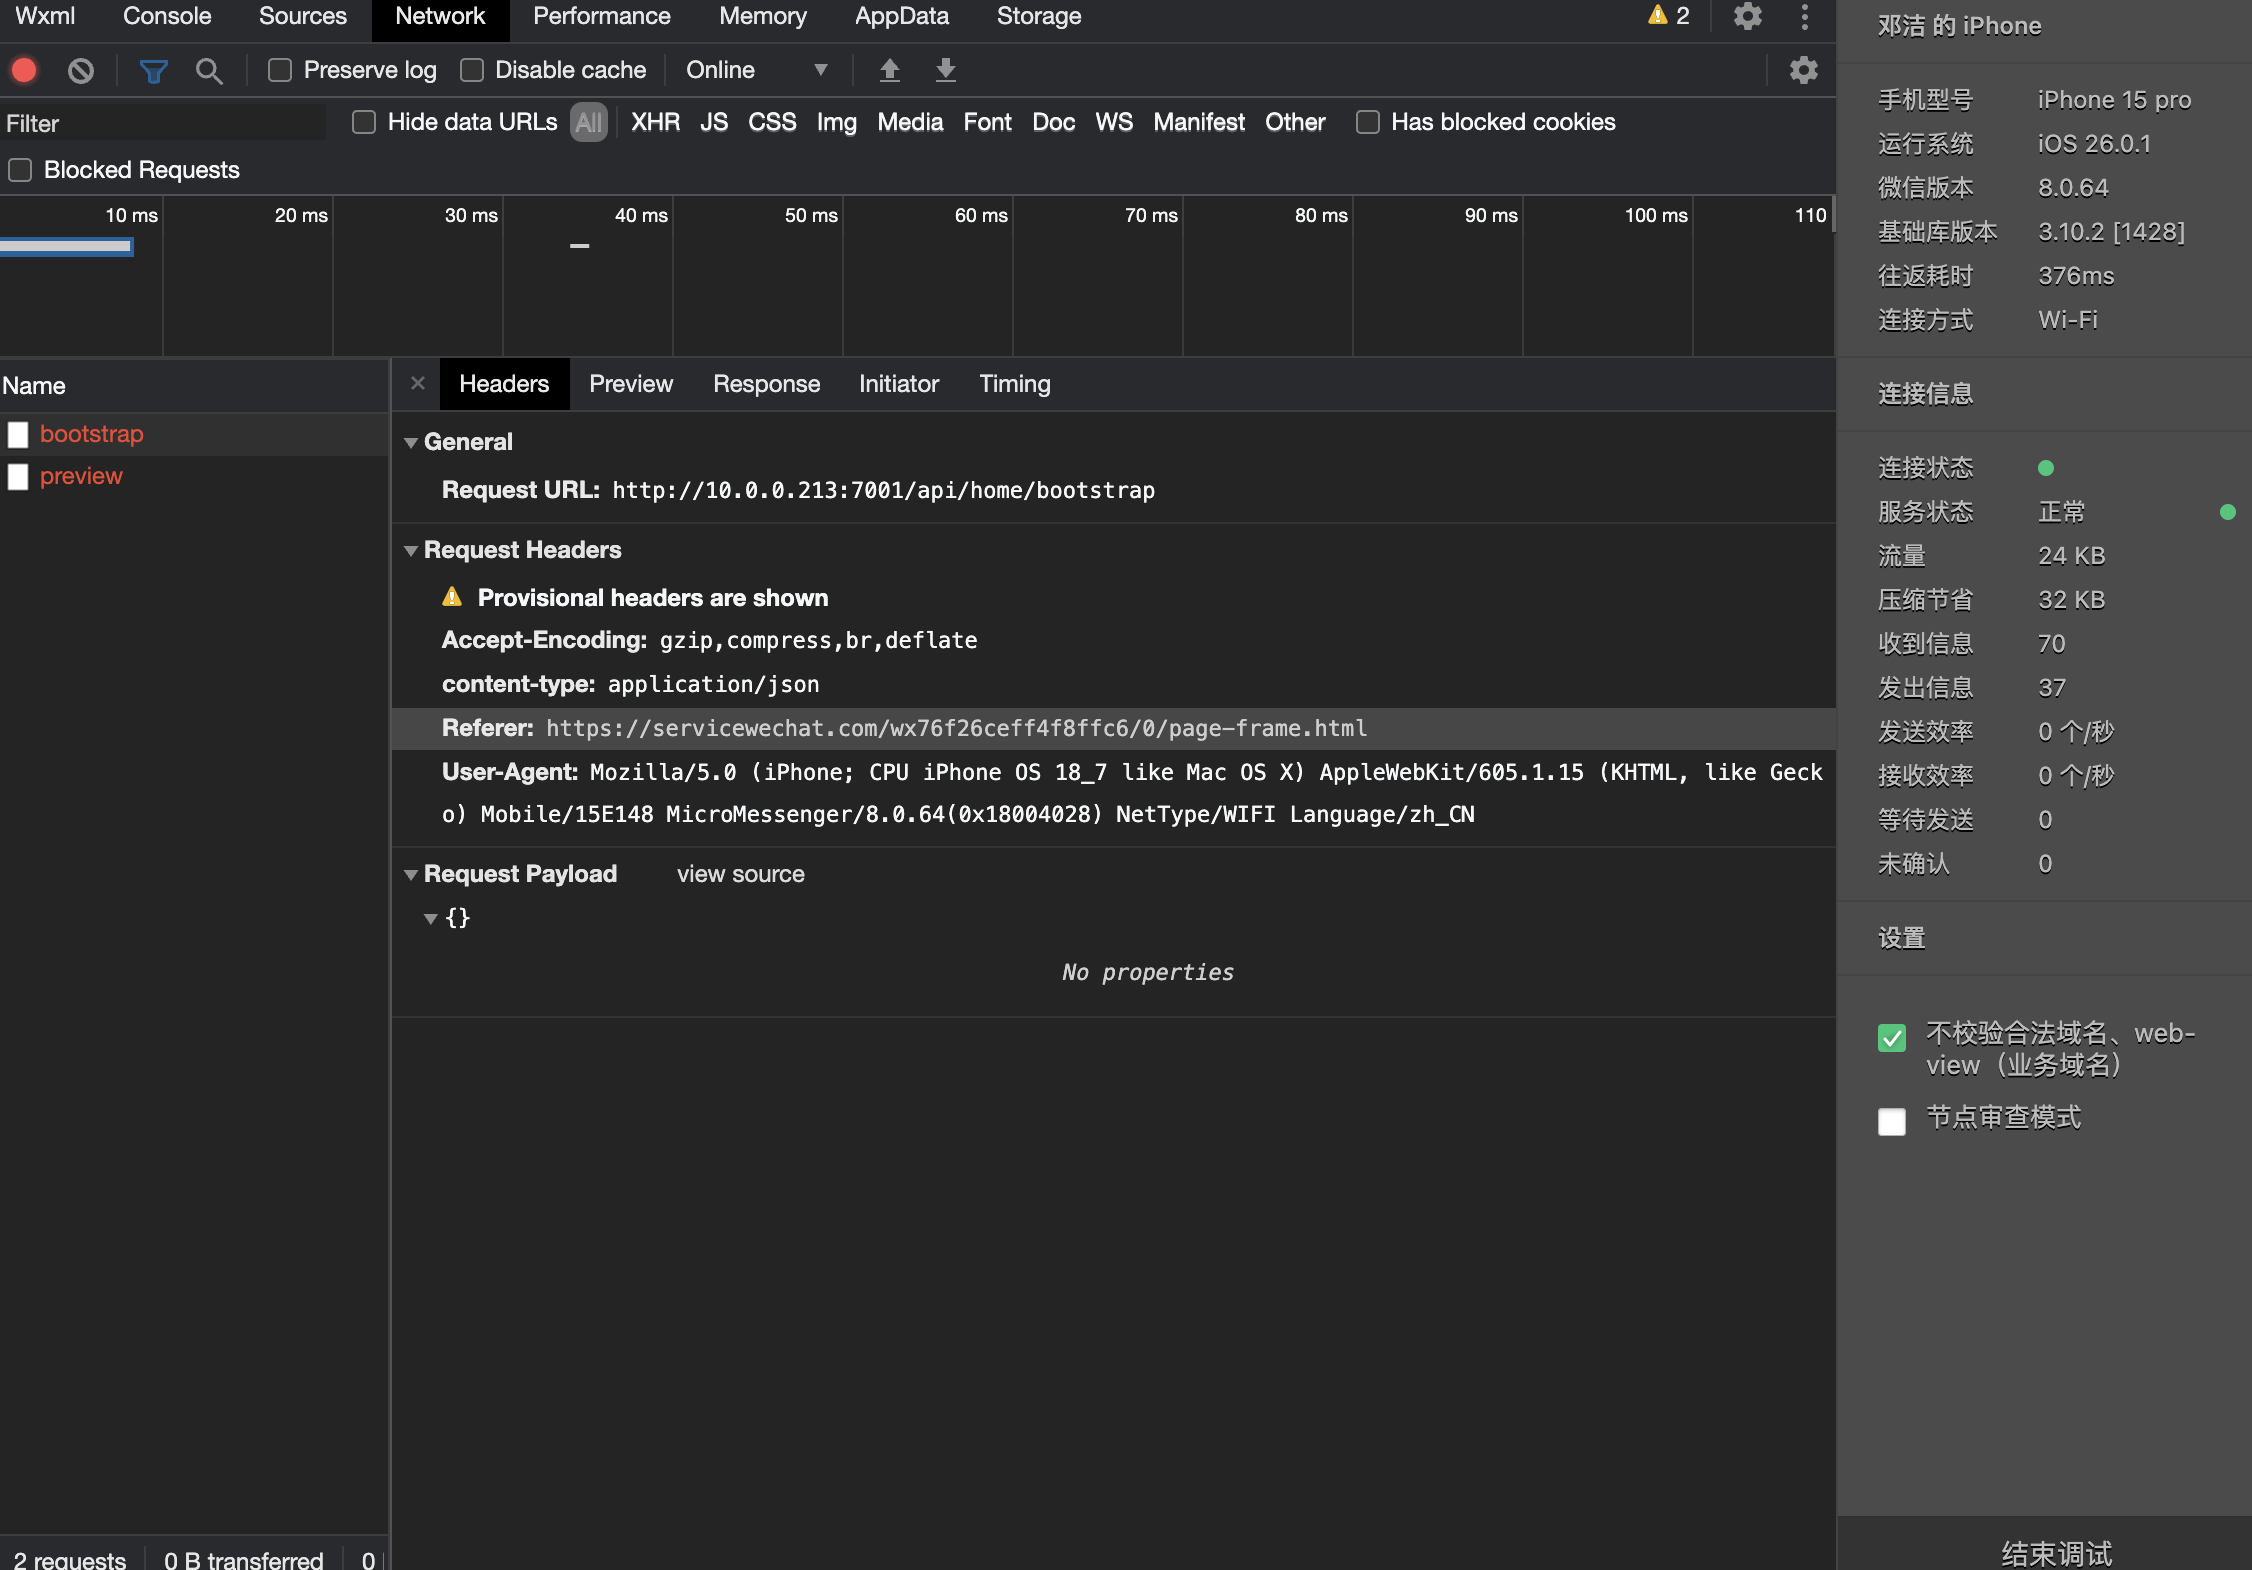Click the 结束调试 button
The width and height of the screenshot is (2252, 1570).
point(2056,1552)
